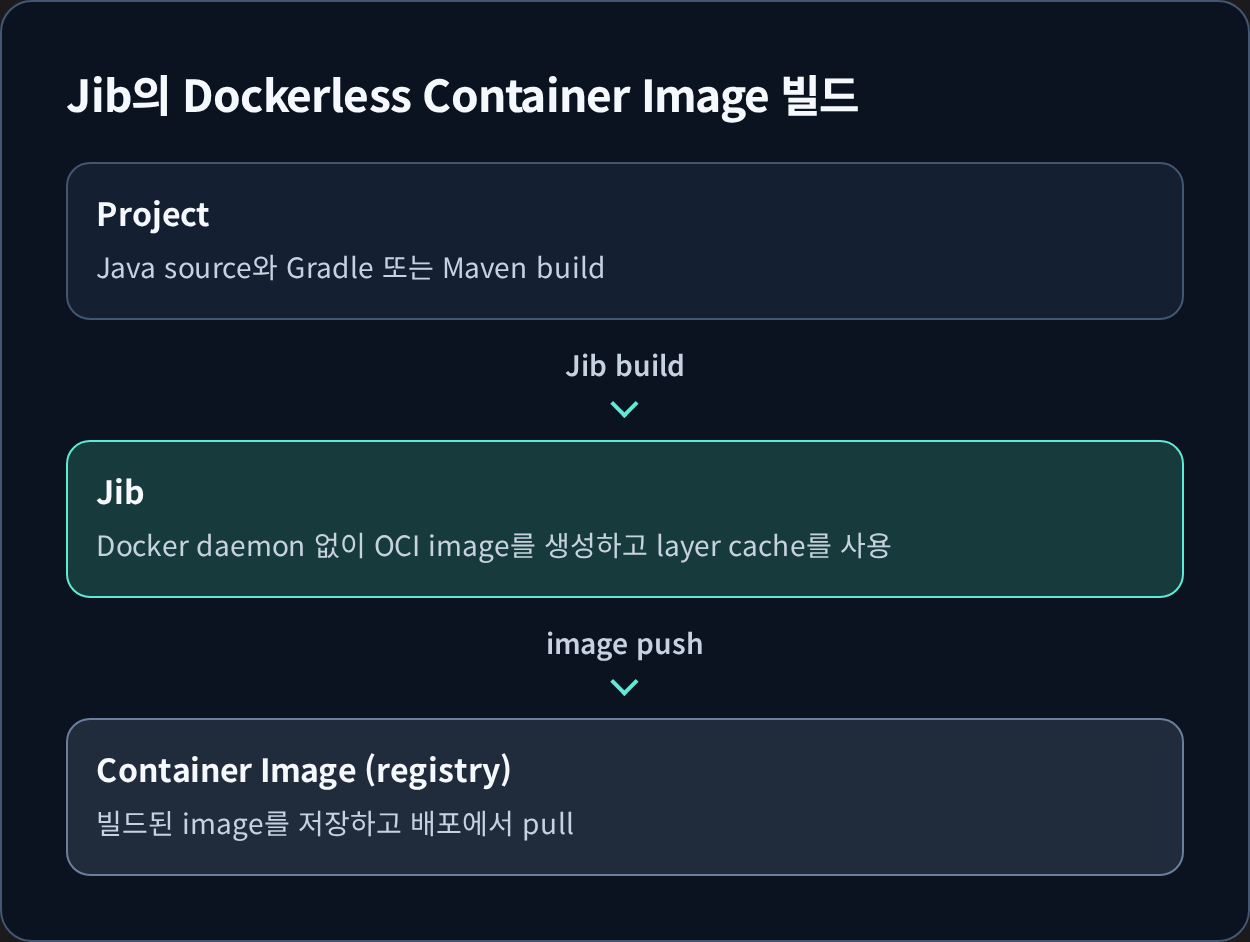
Task: Click the 'Jib build' connector label
Action: [625, 366]
